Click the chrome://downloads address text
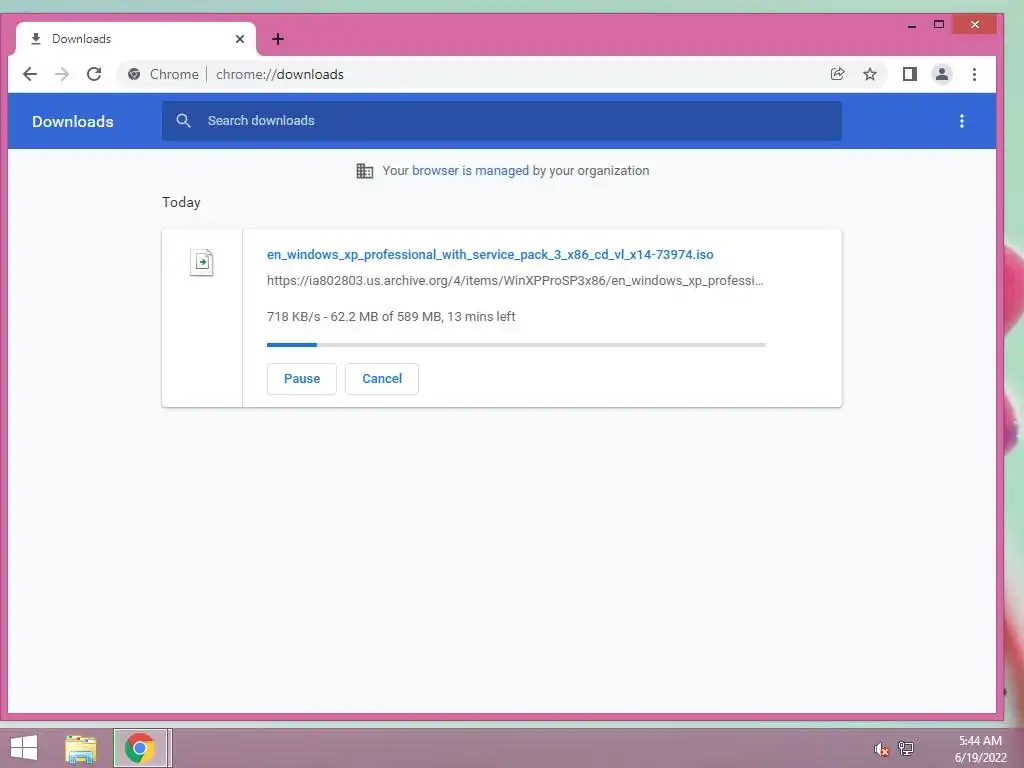1024x768 pixels. click(x=280, y=74)
